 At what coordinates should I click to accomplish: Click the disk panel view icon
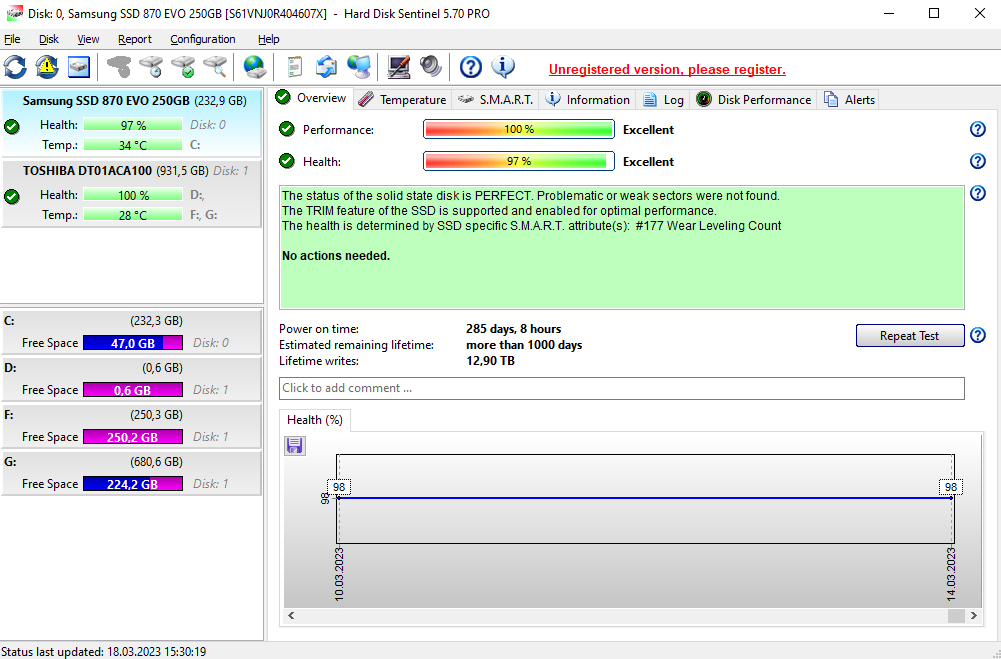(79, 66)
